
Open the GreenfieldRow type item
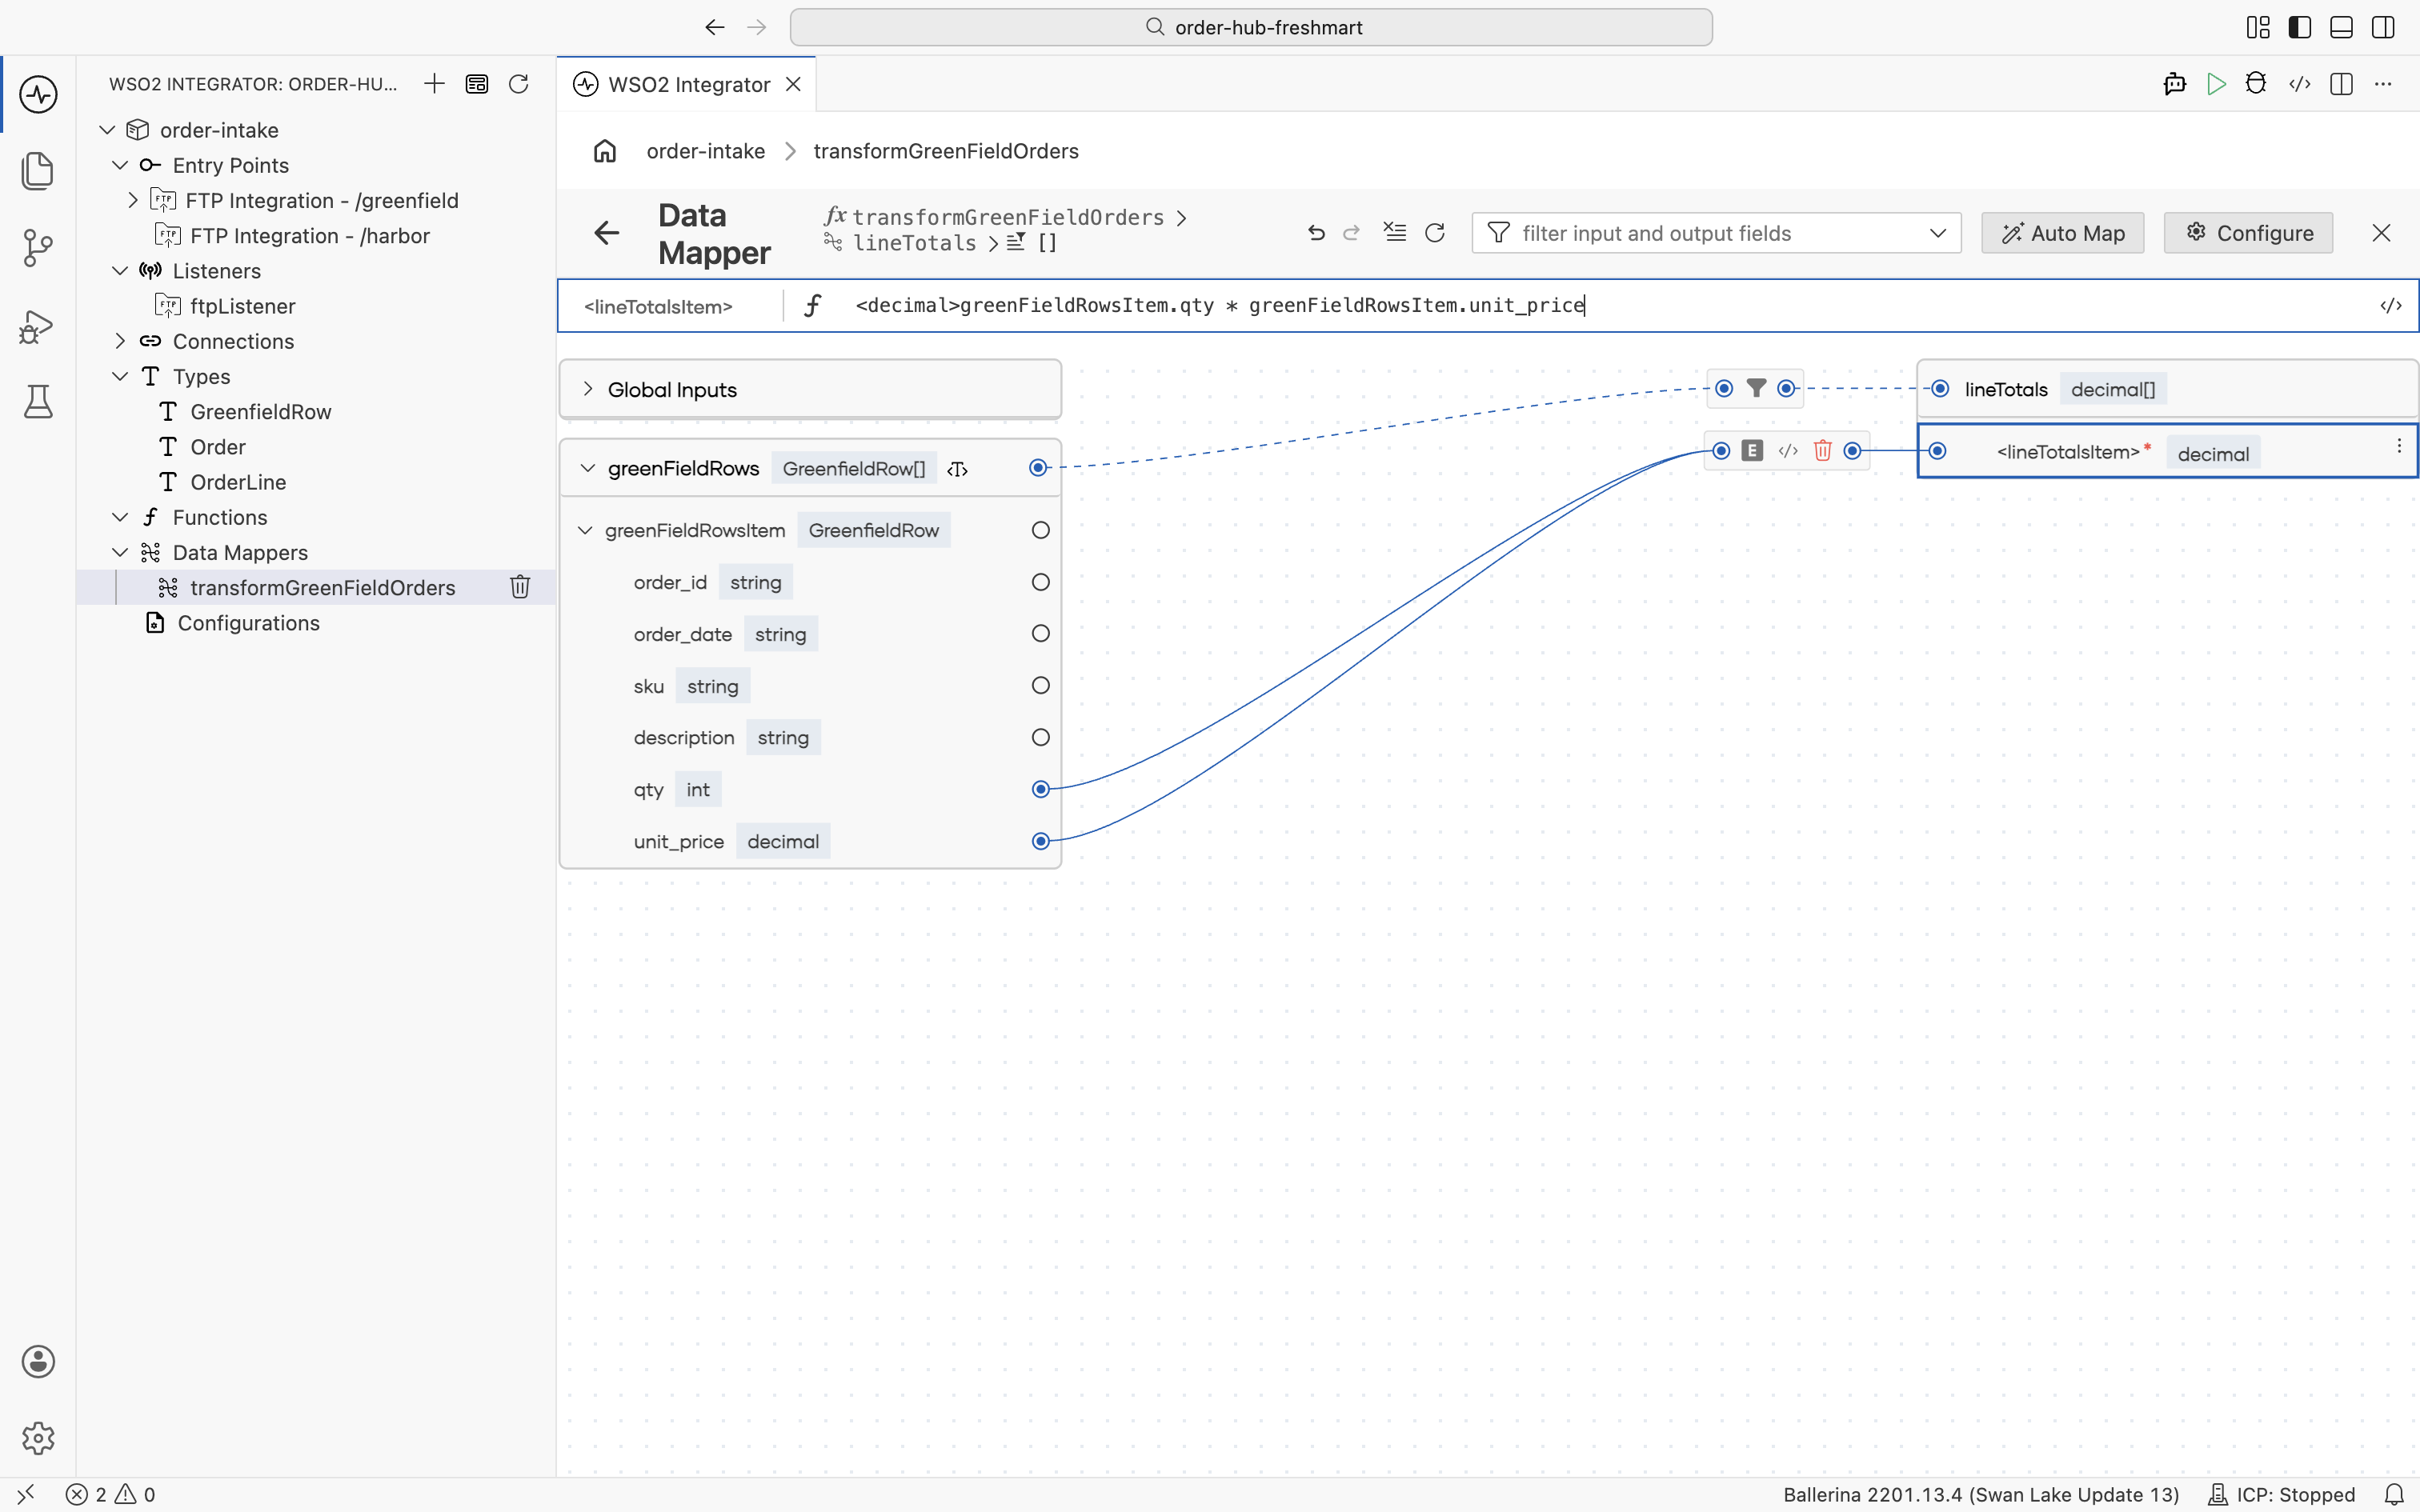coord(261,412)
